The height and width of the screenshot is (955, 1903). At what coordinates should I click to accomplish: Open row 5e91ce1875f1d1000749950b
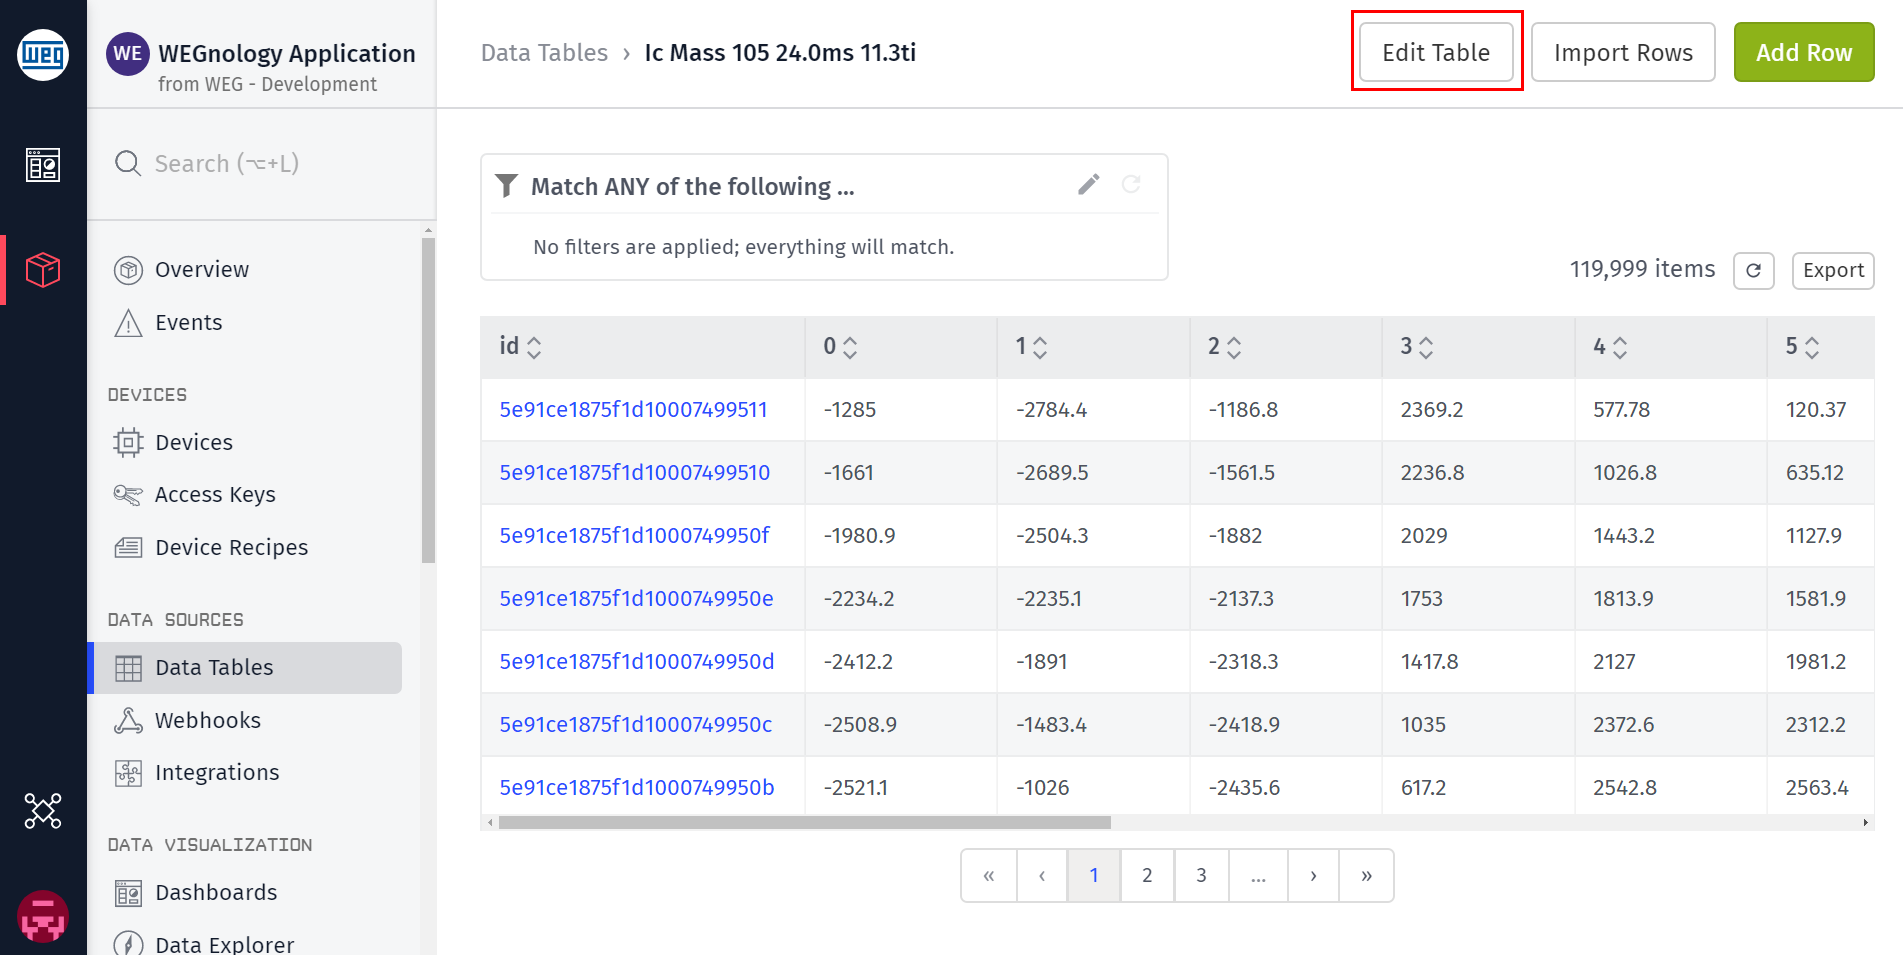pos(637,788)
